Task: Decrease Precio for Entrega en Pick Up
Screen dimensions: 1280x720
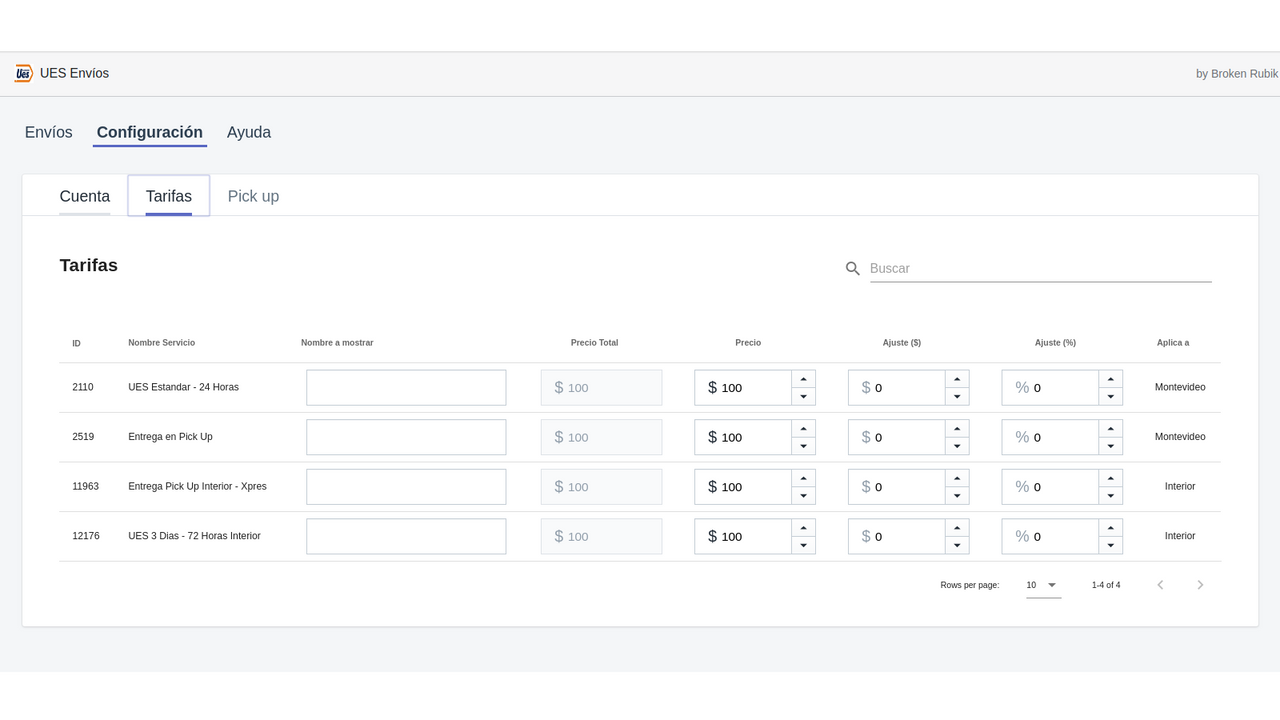Action: 804,445
